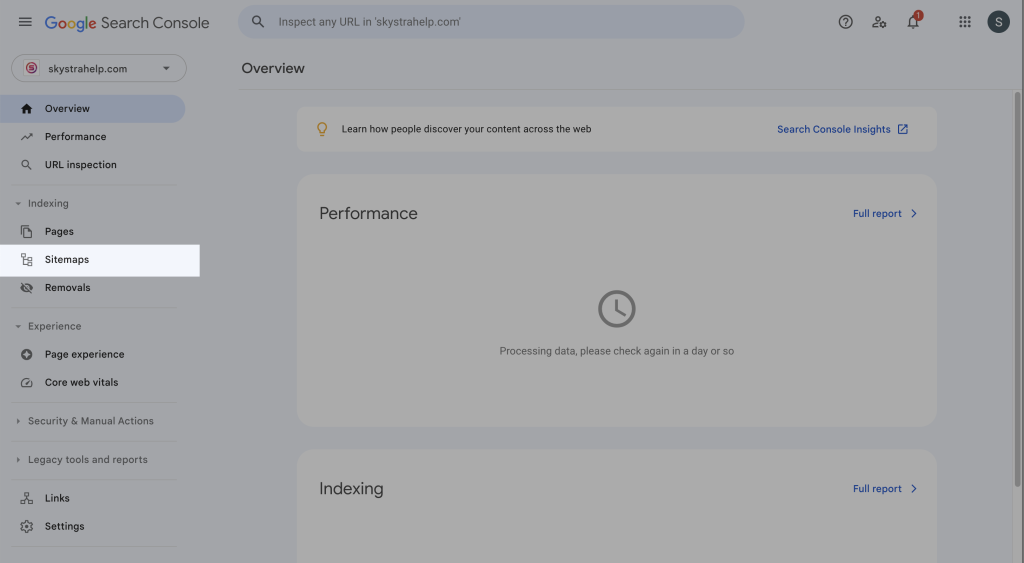Click the lightbulb insights icon
Screen dimensions: 1024x563
click(322, 129)
